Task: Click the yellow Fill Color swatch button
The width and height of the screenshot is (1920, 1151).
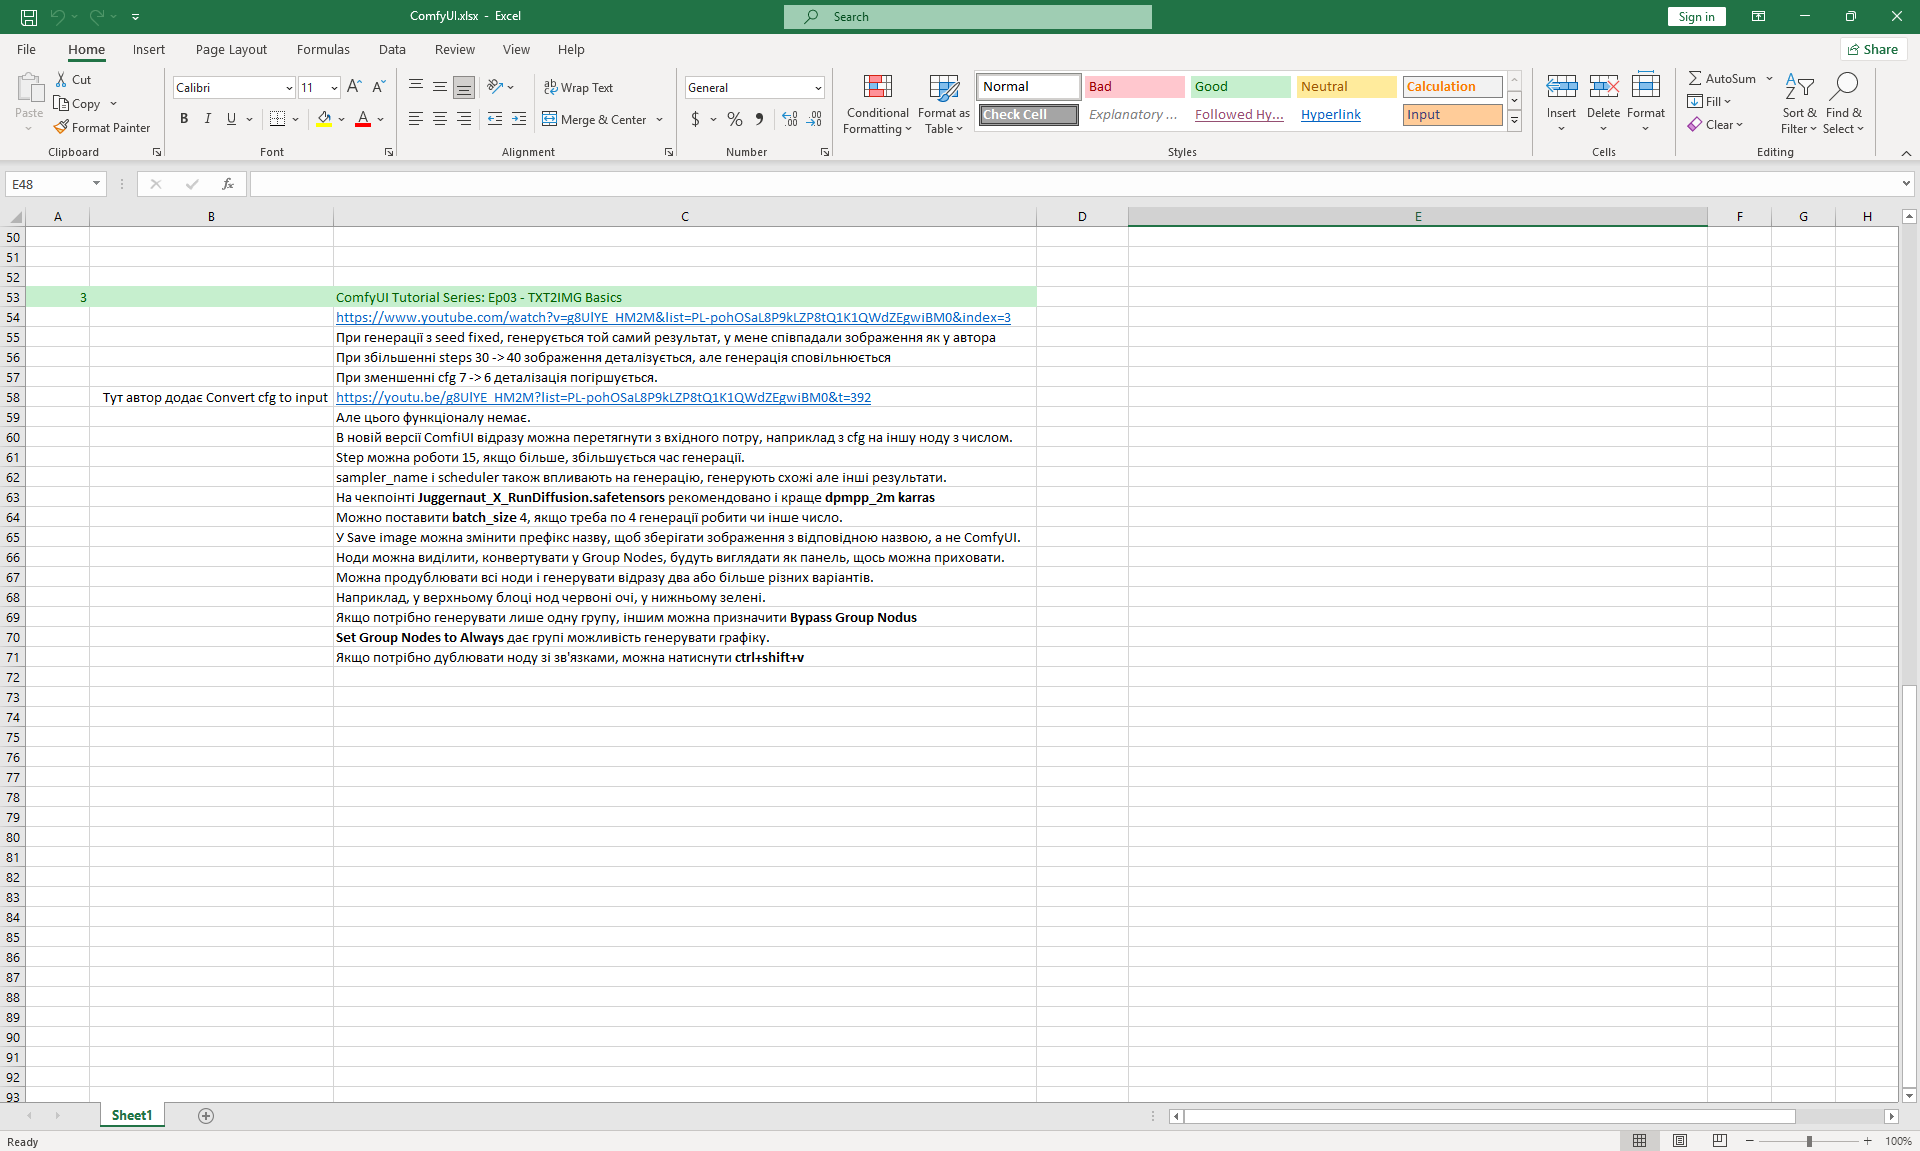Action: click(x=324, y=119)
